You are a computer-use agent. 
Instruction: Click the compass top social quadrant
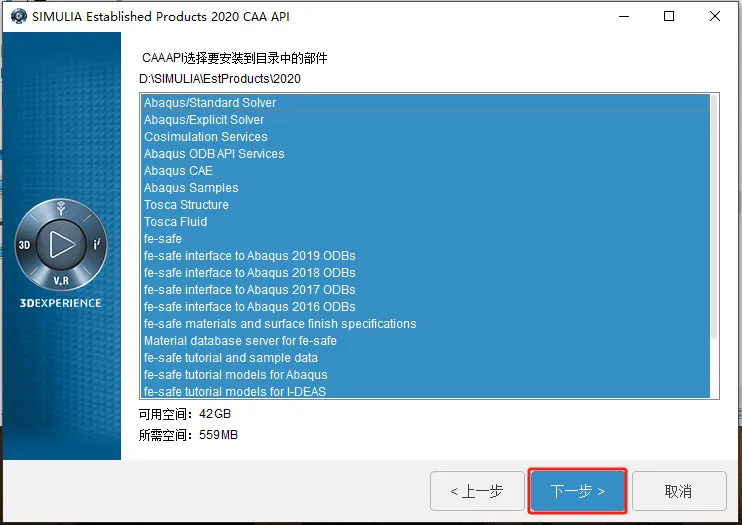61,208
